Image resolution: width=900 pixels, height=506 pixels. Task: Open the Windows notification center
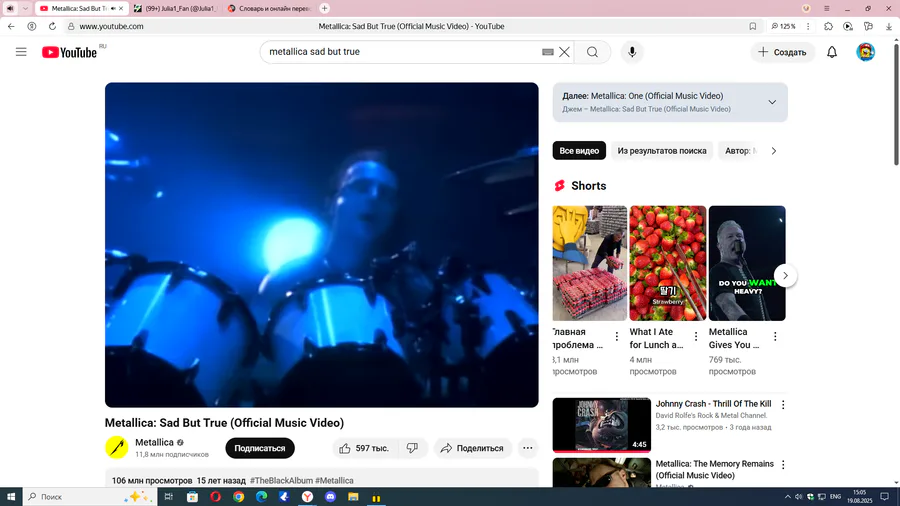[885, 497]
